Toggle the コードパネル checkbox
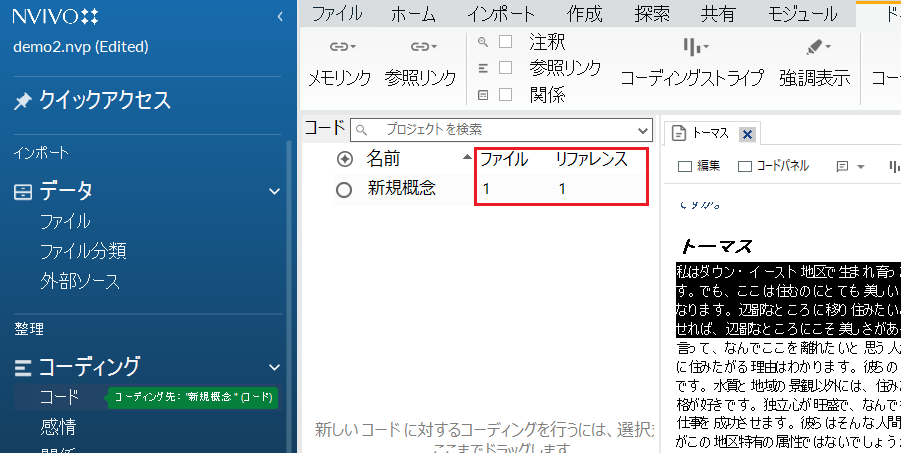The image size is (901, 453). (x=745, y=166)
